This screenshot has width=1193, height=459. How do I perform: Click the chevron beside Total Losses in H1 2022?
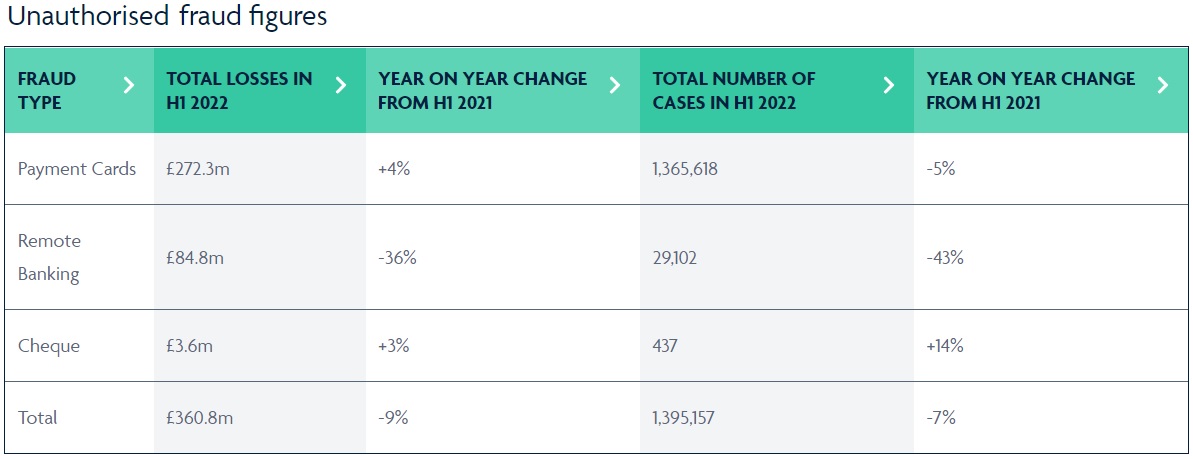pos(341,86)
